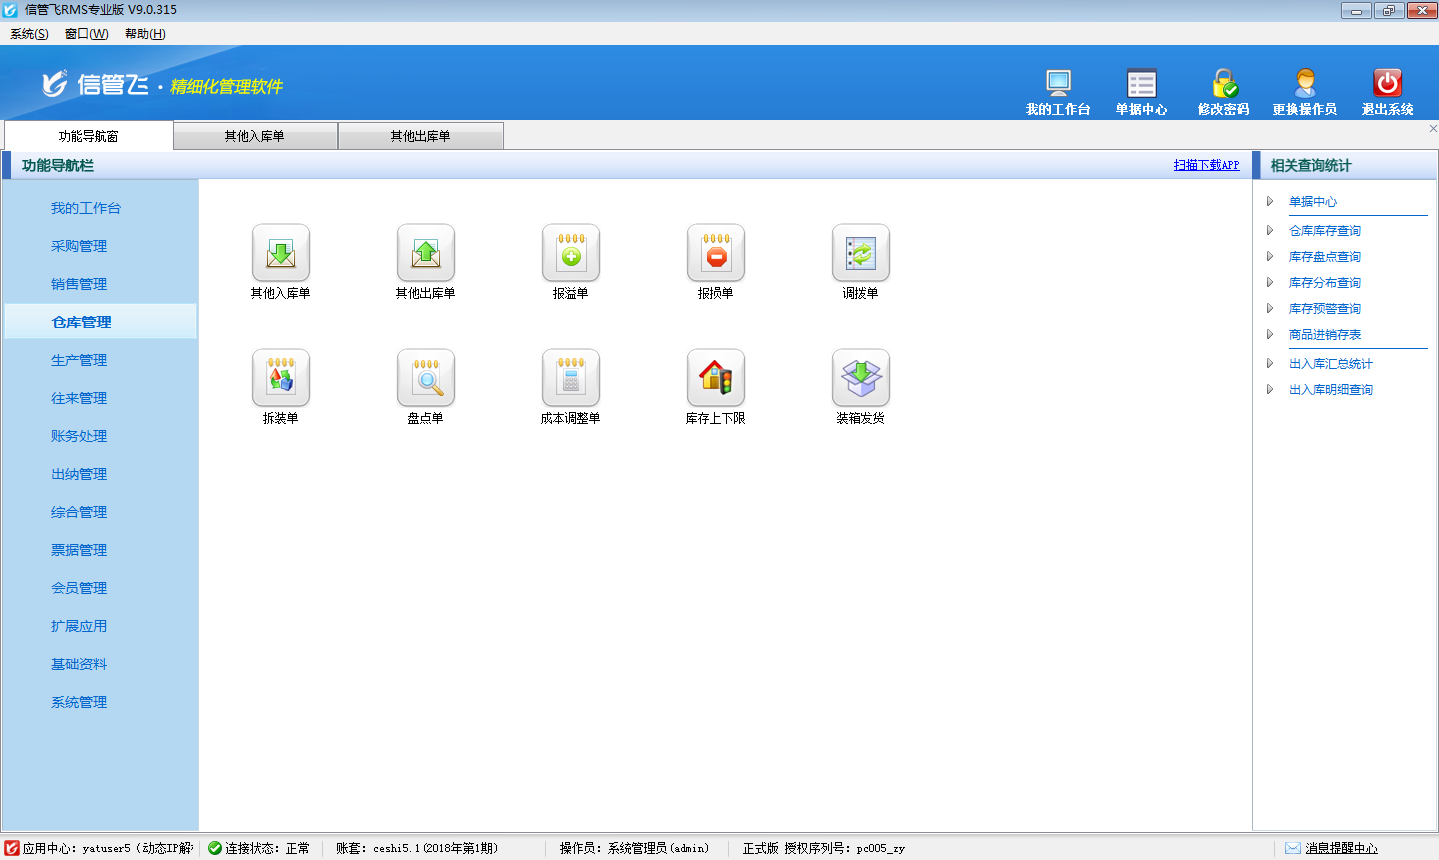This screenshot has height=860, width=1439.
Task: Click the 报溢单 icon
Action: point(570,253)
